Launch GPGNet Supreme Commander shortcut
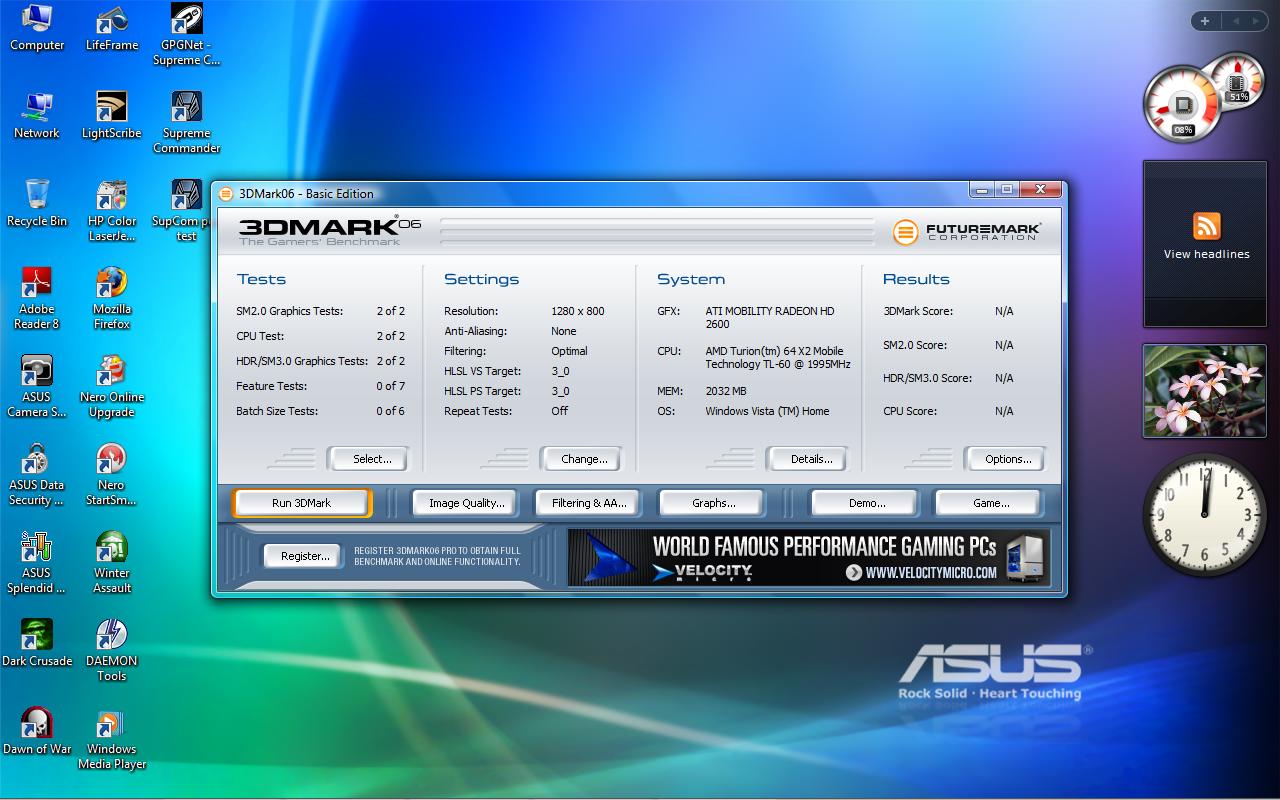Image resolution: width=1280 pixels, height=800 pixels. coord(186,34)
